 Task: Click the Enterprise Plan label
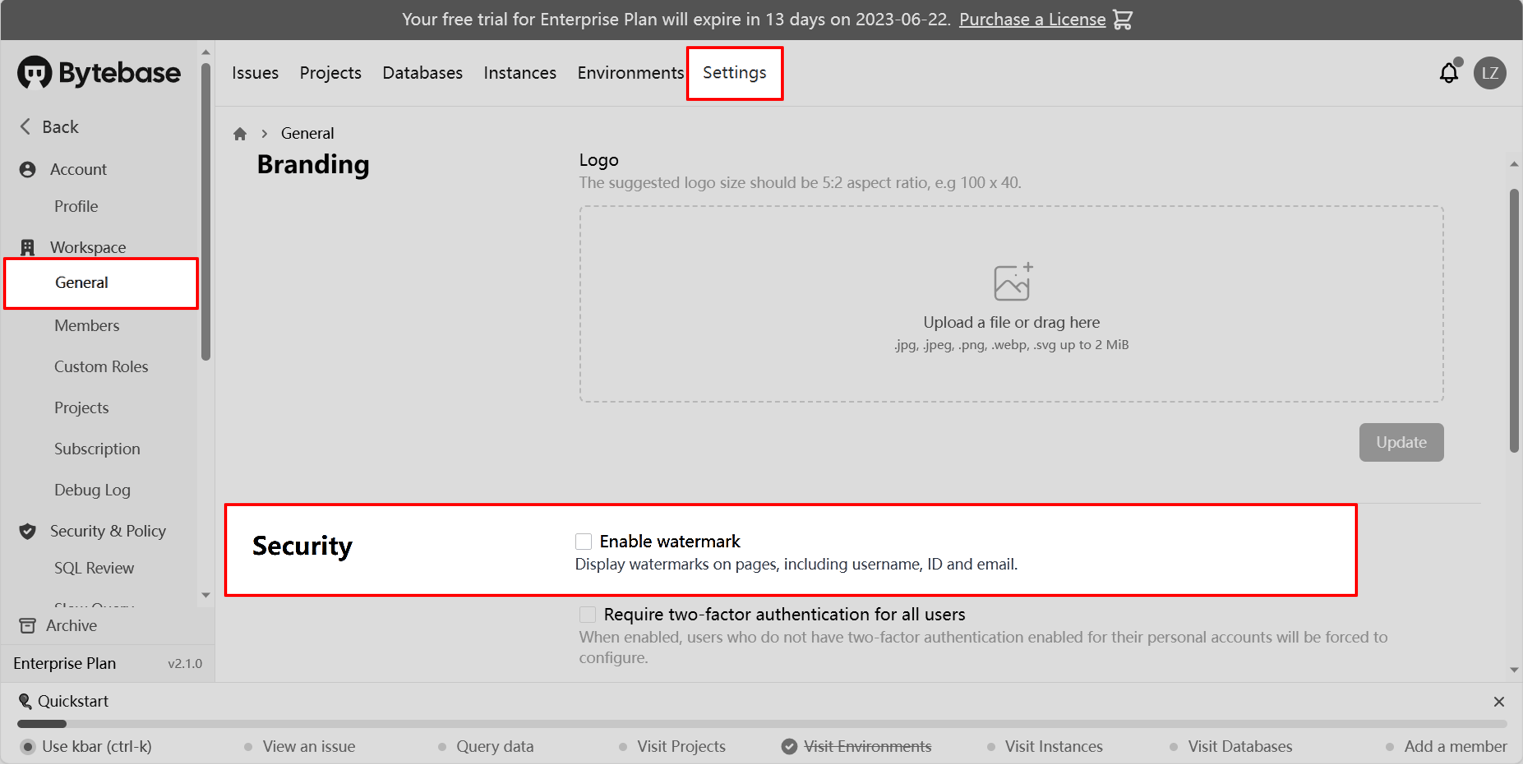pos(65,664)
